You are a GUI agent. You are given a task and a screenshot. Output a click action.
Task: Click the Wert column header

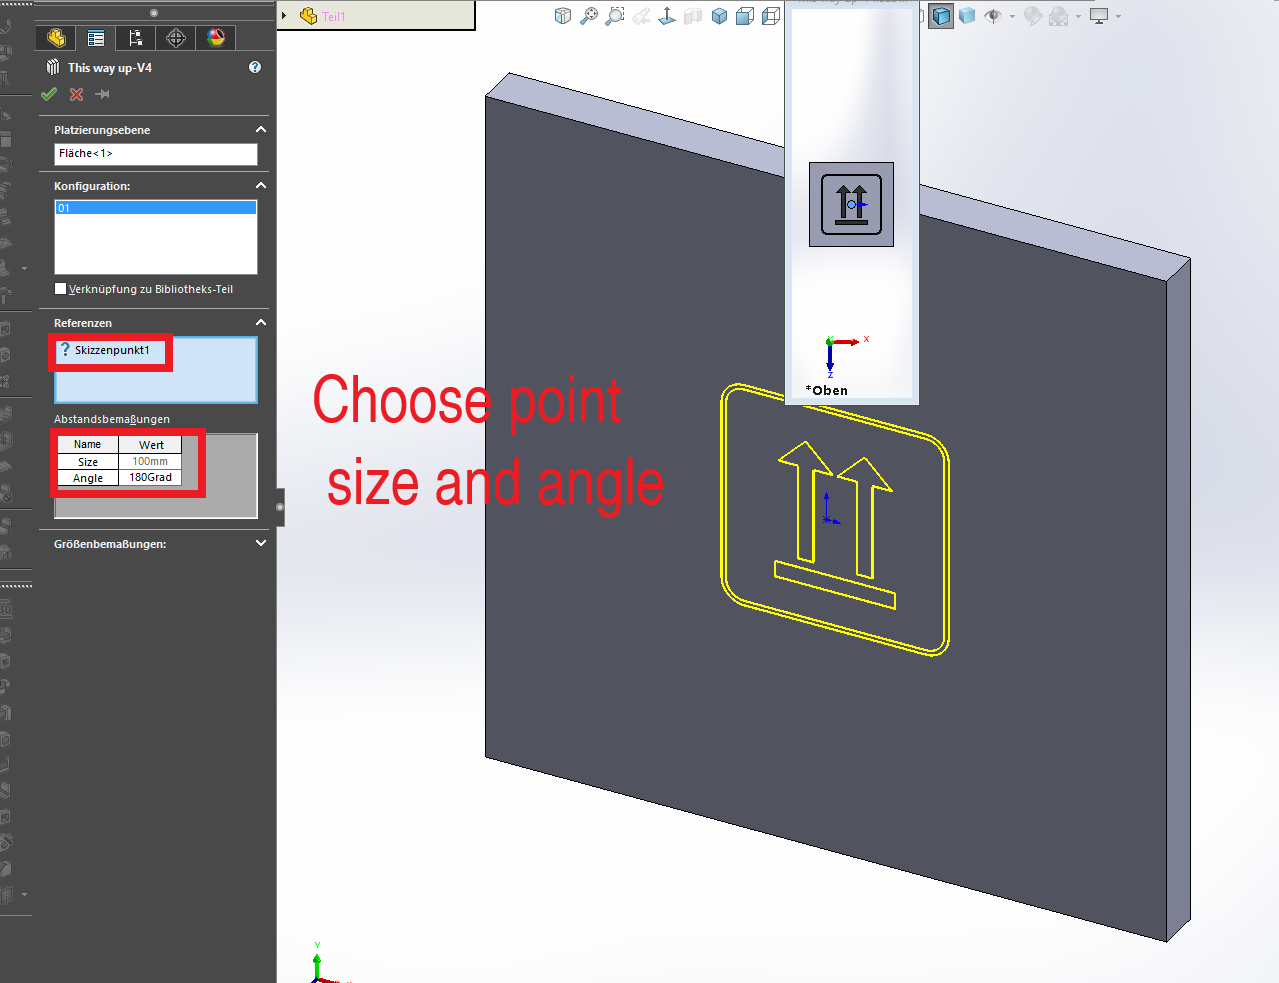coord(151,444)
